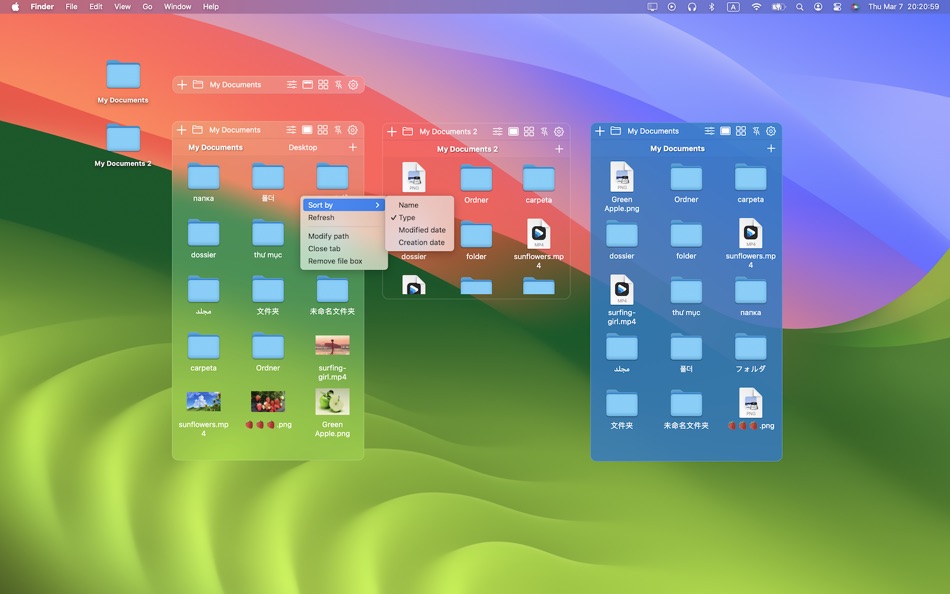
Task: Expand the collapsed file box with its window icon
Action: point(308,85)
